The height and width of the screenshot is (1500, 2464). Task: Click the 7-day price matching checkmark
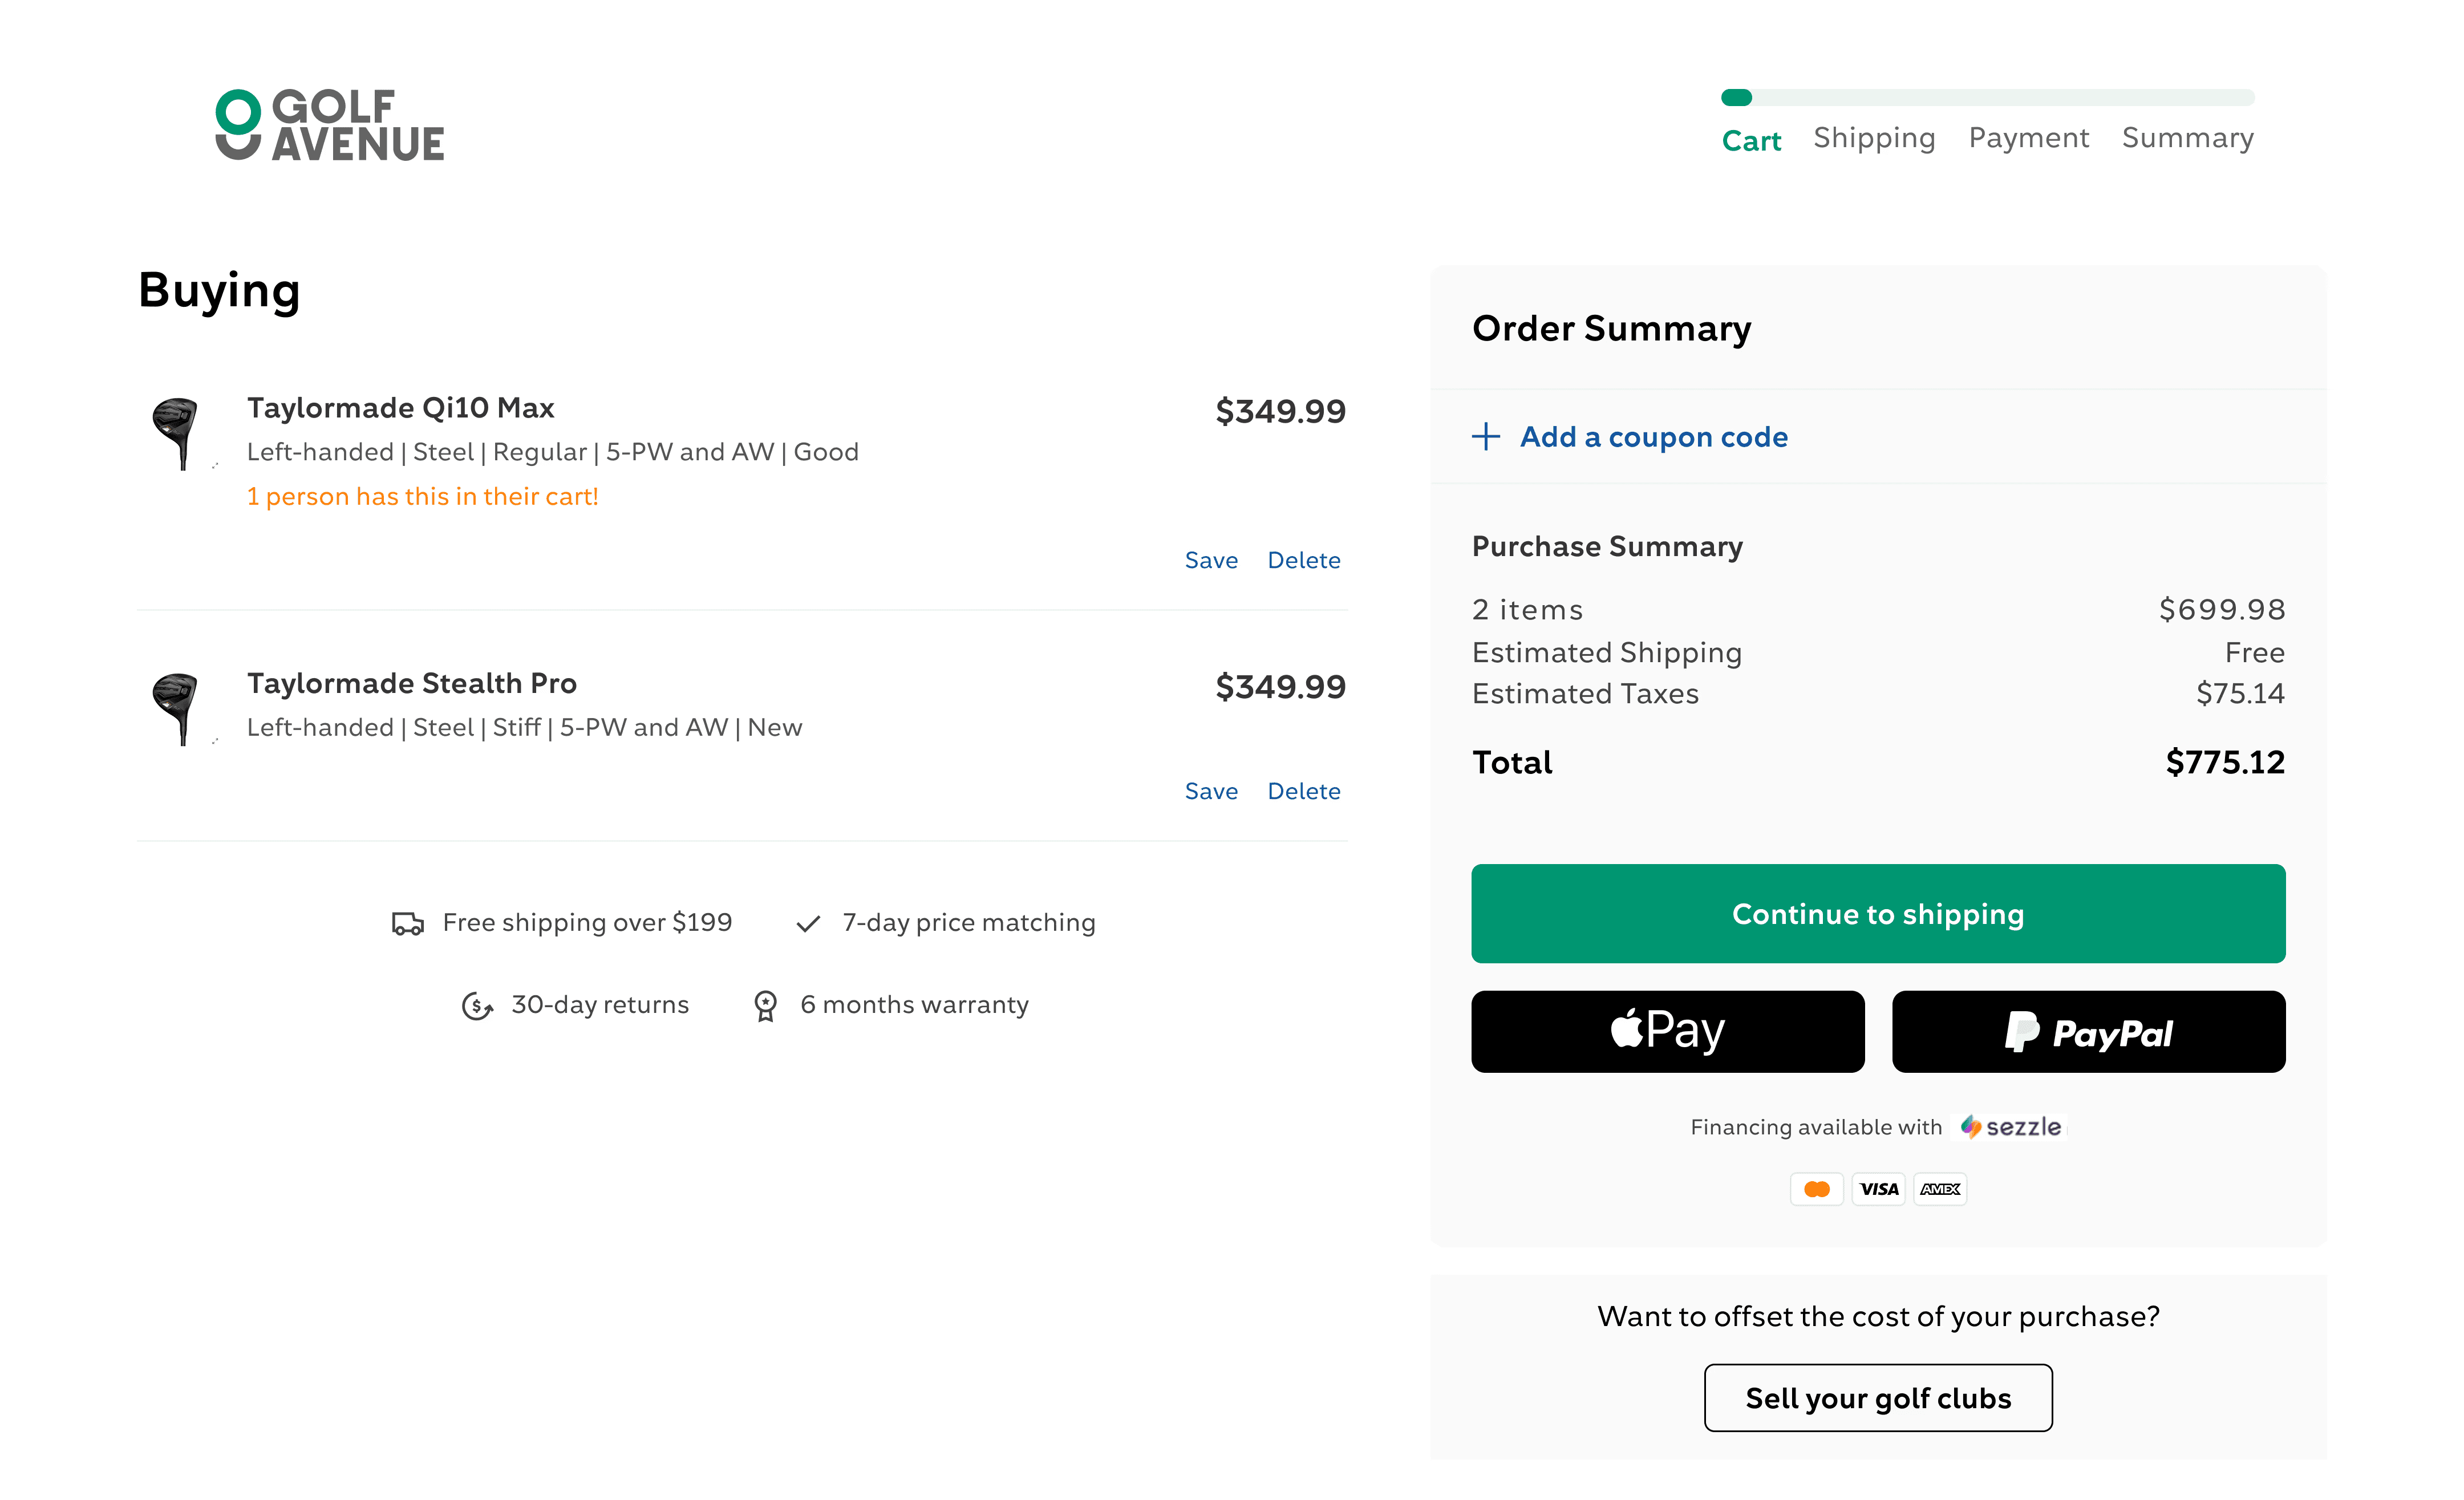(808, 923)
